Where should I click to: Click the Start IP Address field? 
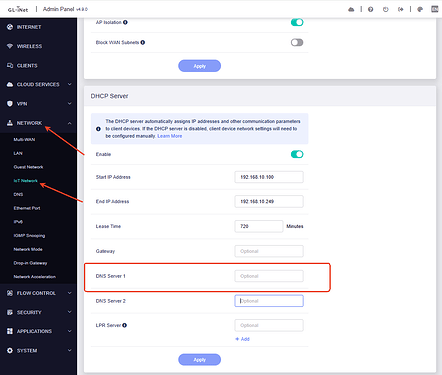[x=269, y=177]
